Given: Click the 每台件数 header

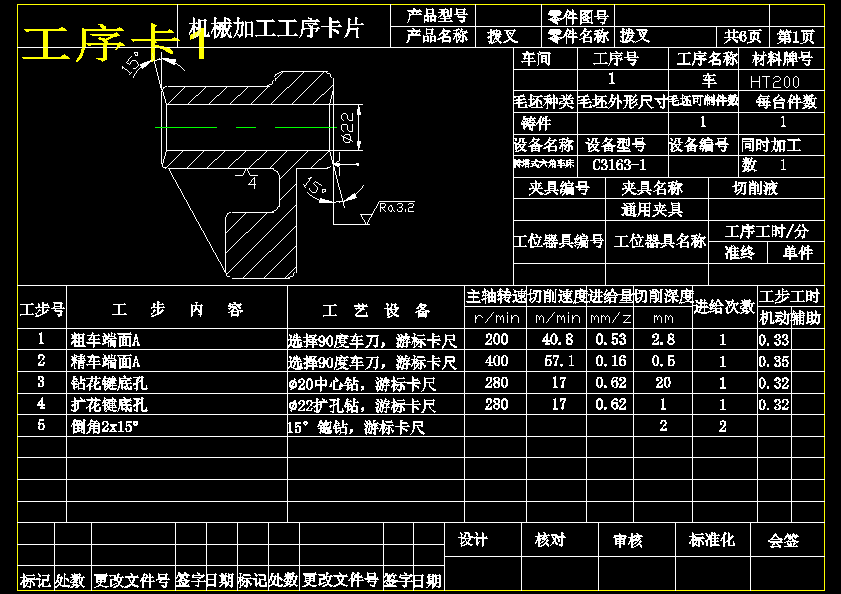Looking at the screenshot, I should tap(786, 101).
